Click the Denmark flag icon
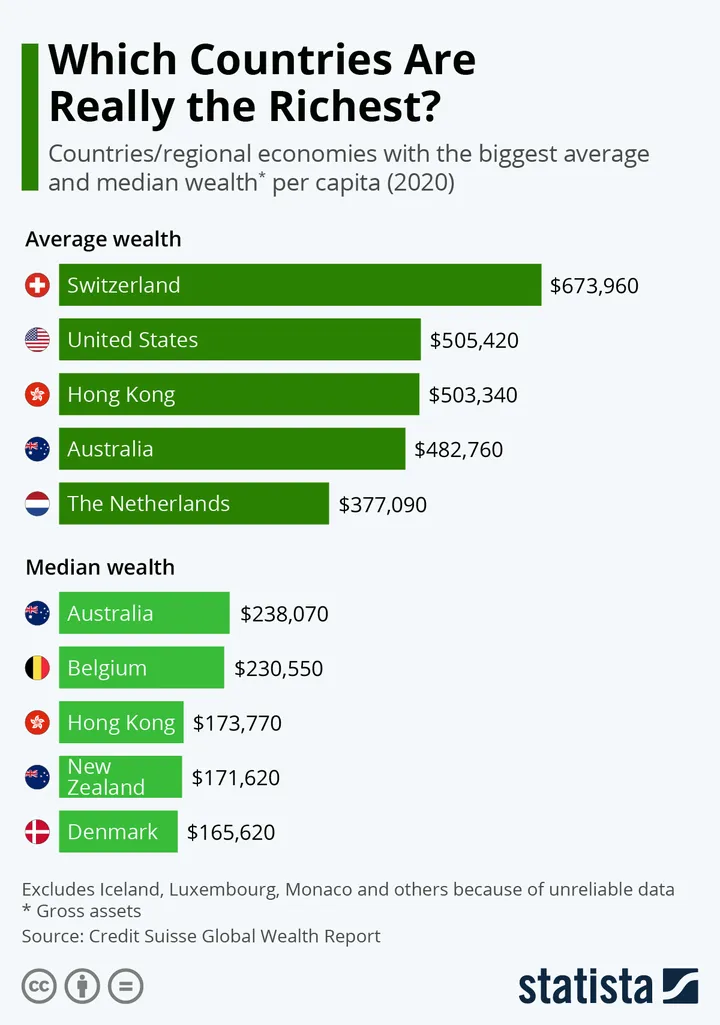This screenshot has height=1025, width=720. click(x=37, y=832)
